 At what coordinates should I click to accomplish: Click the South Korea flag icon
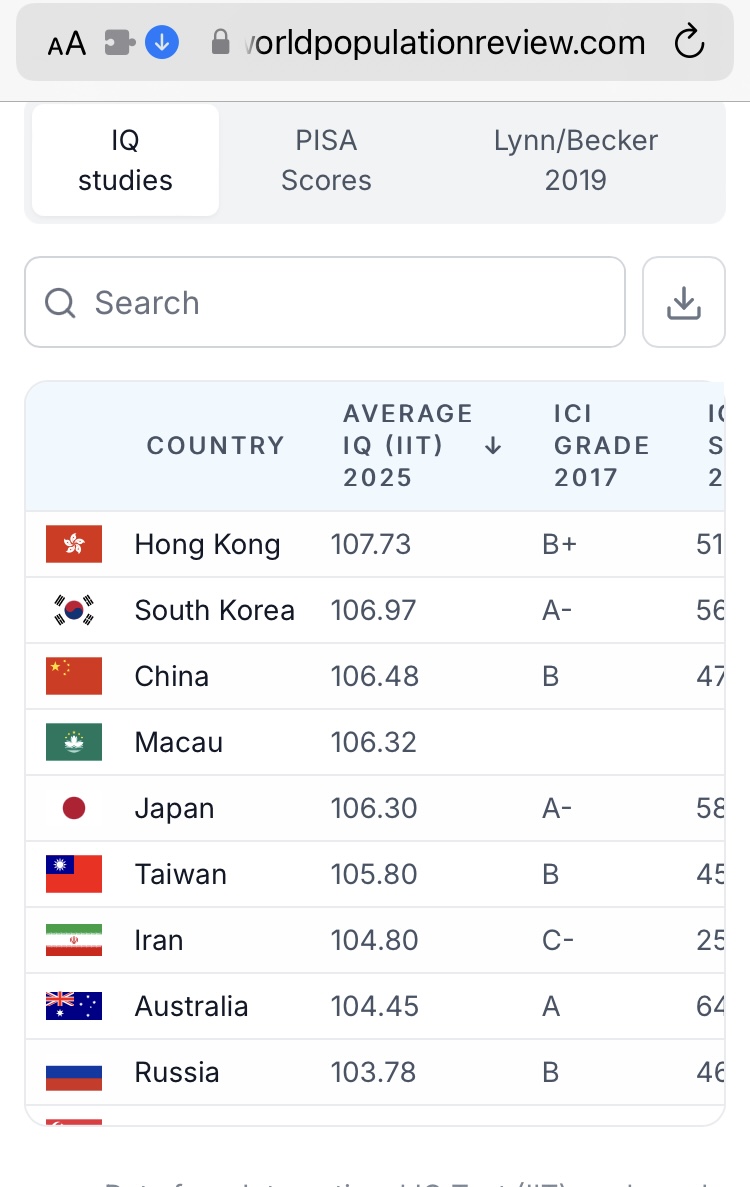(74, 610)
